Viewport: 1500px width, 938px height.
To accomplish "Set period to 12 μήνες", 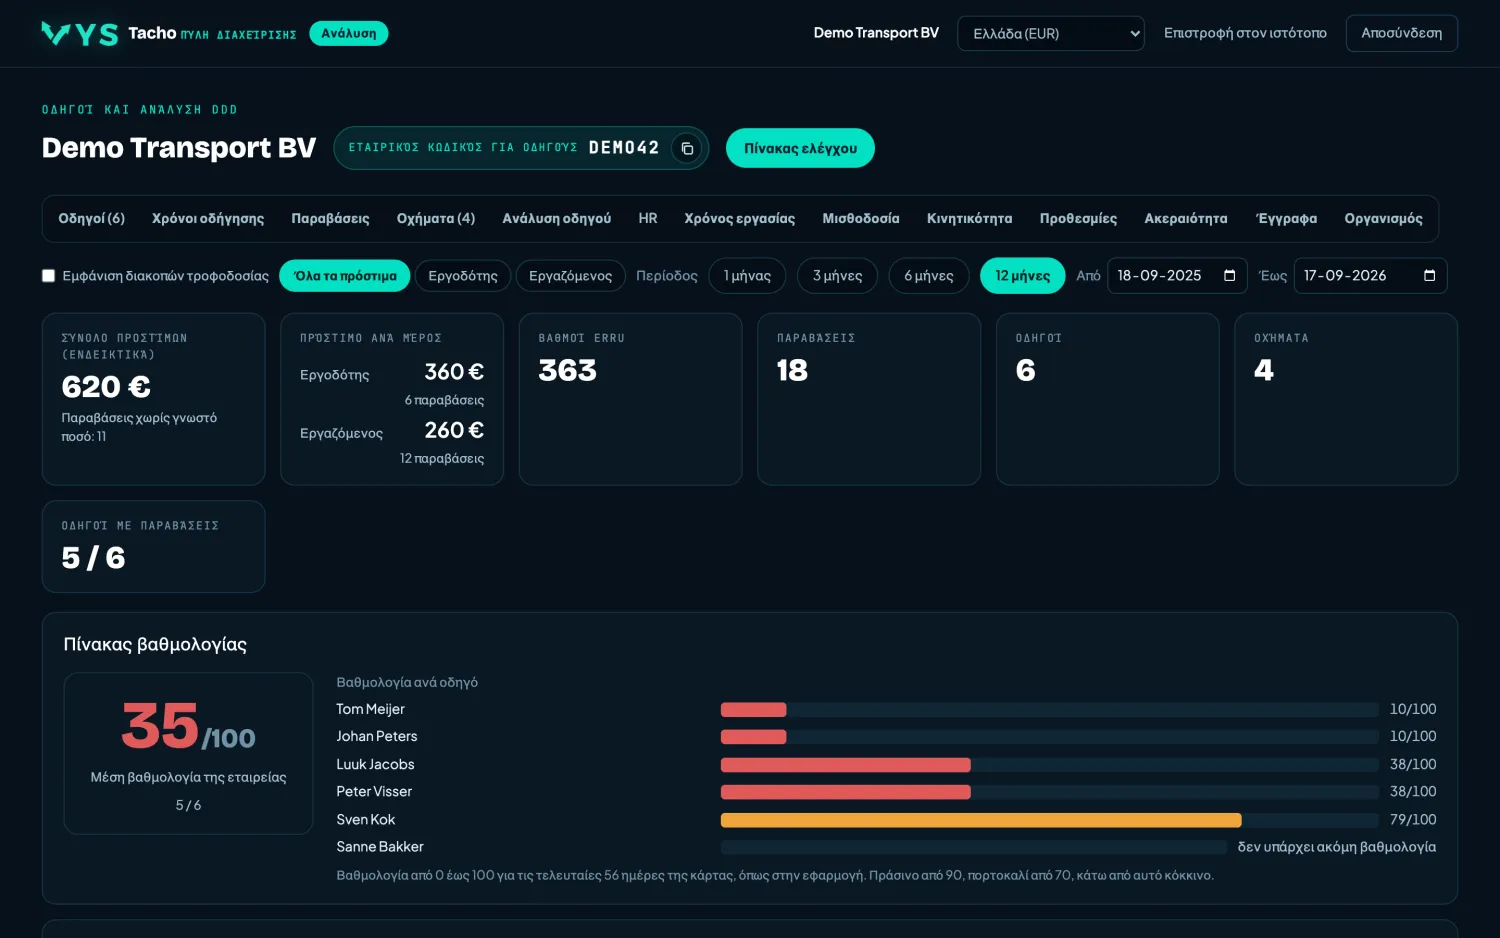I will pos(1022,276).
